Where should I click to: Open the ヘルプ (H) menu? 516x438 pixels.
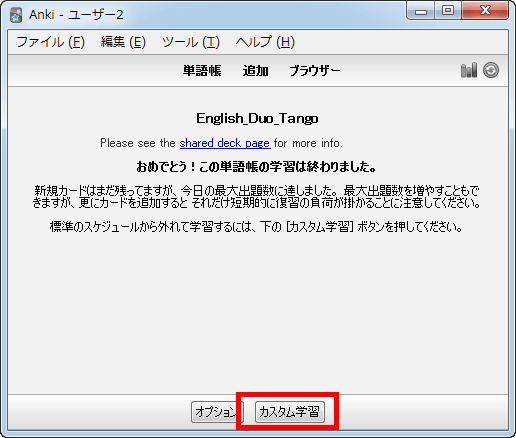coord(265,42)
